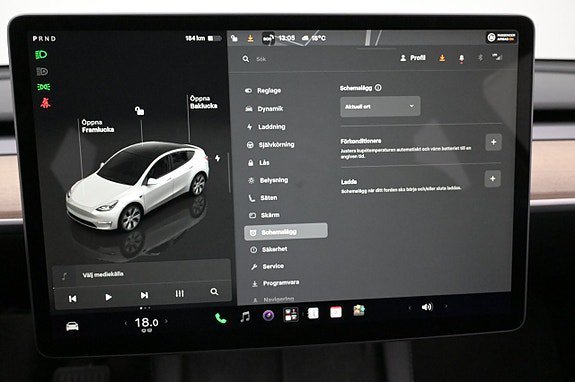
Task: Tap the speaker volume icon
Action: 427,307
